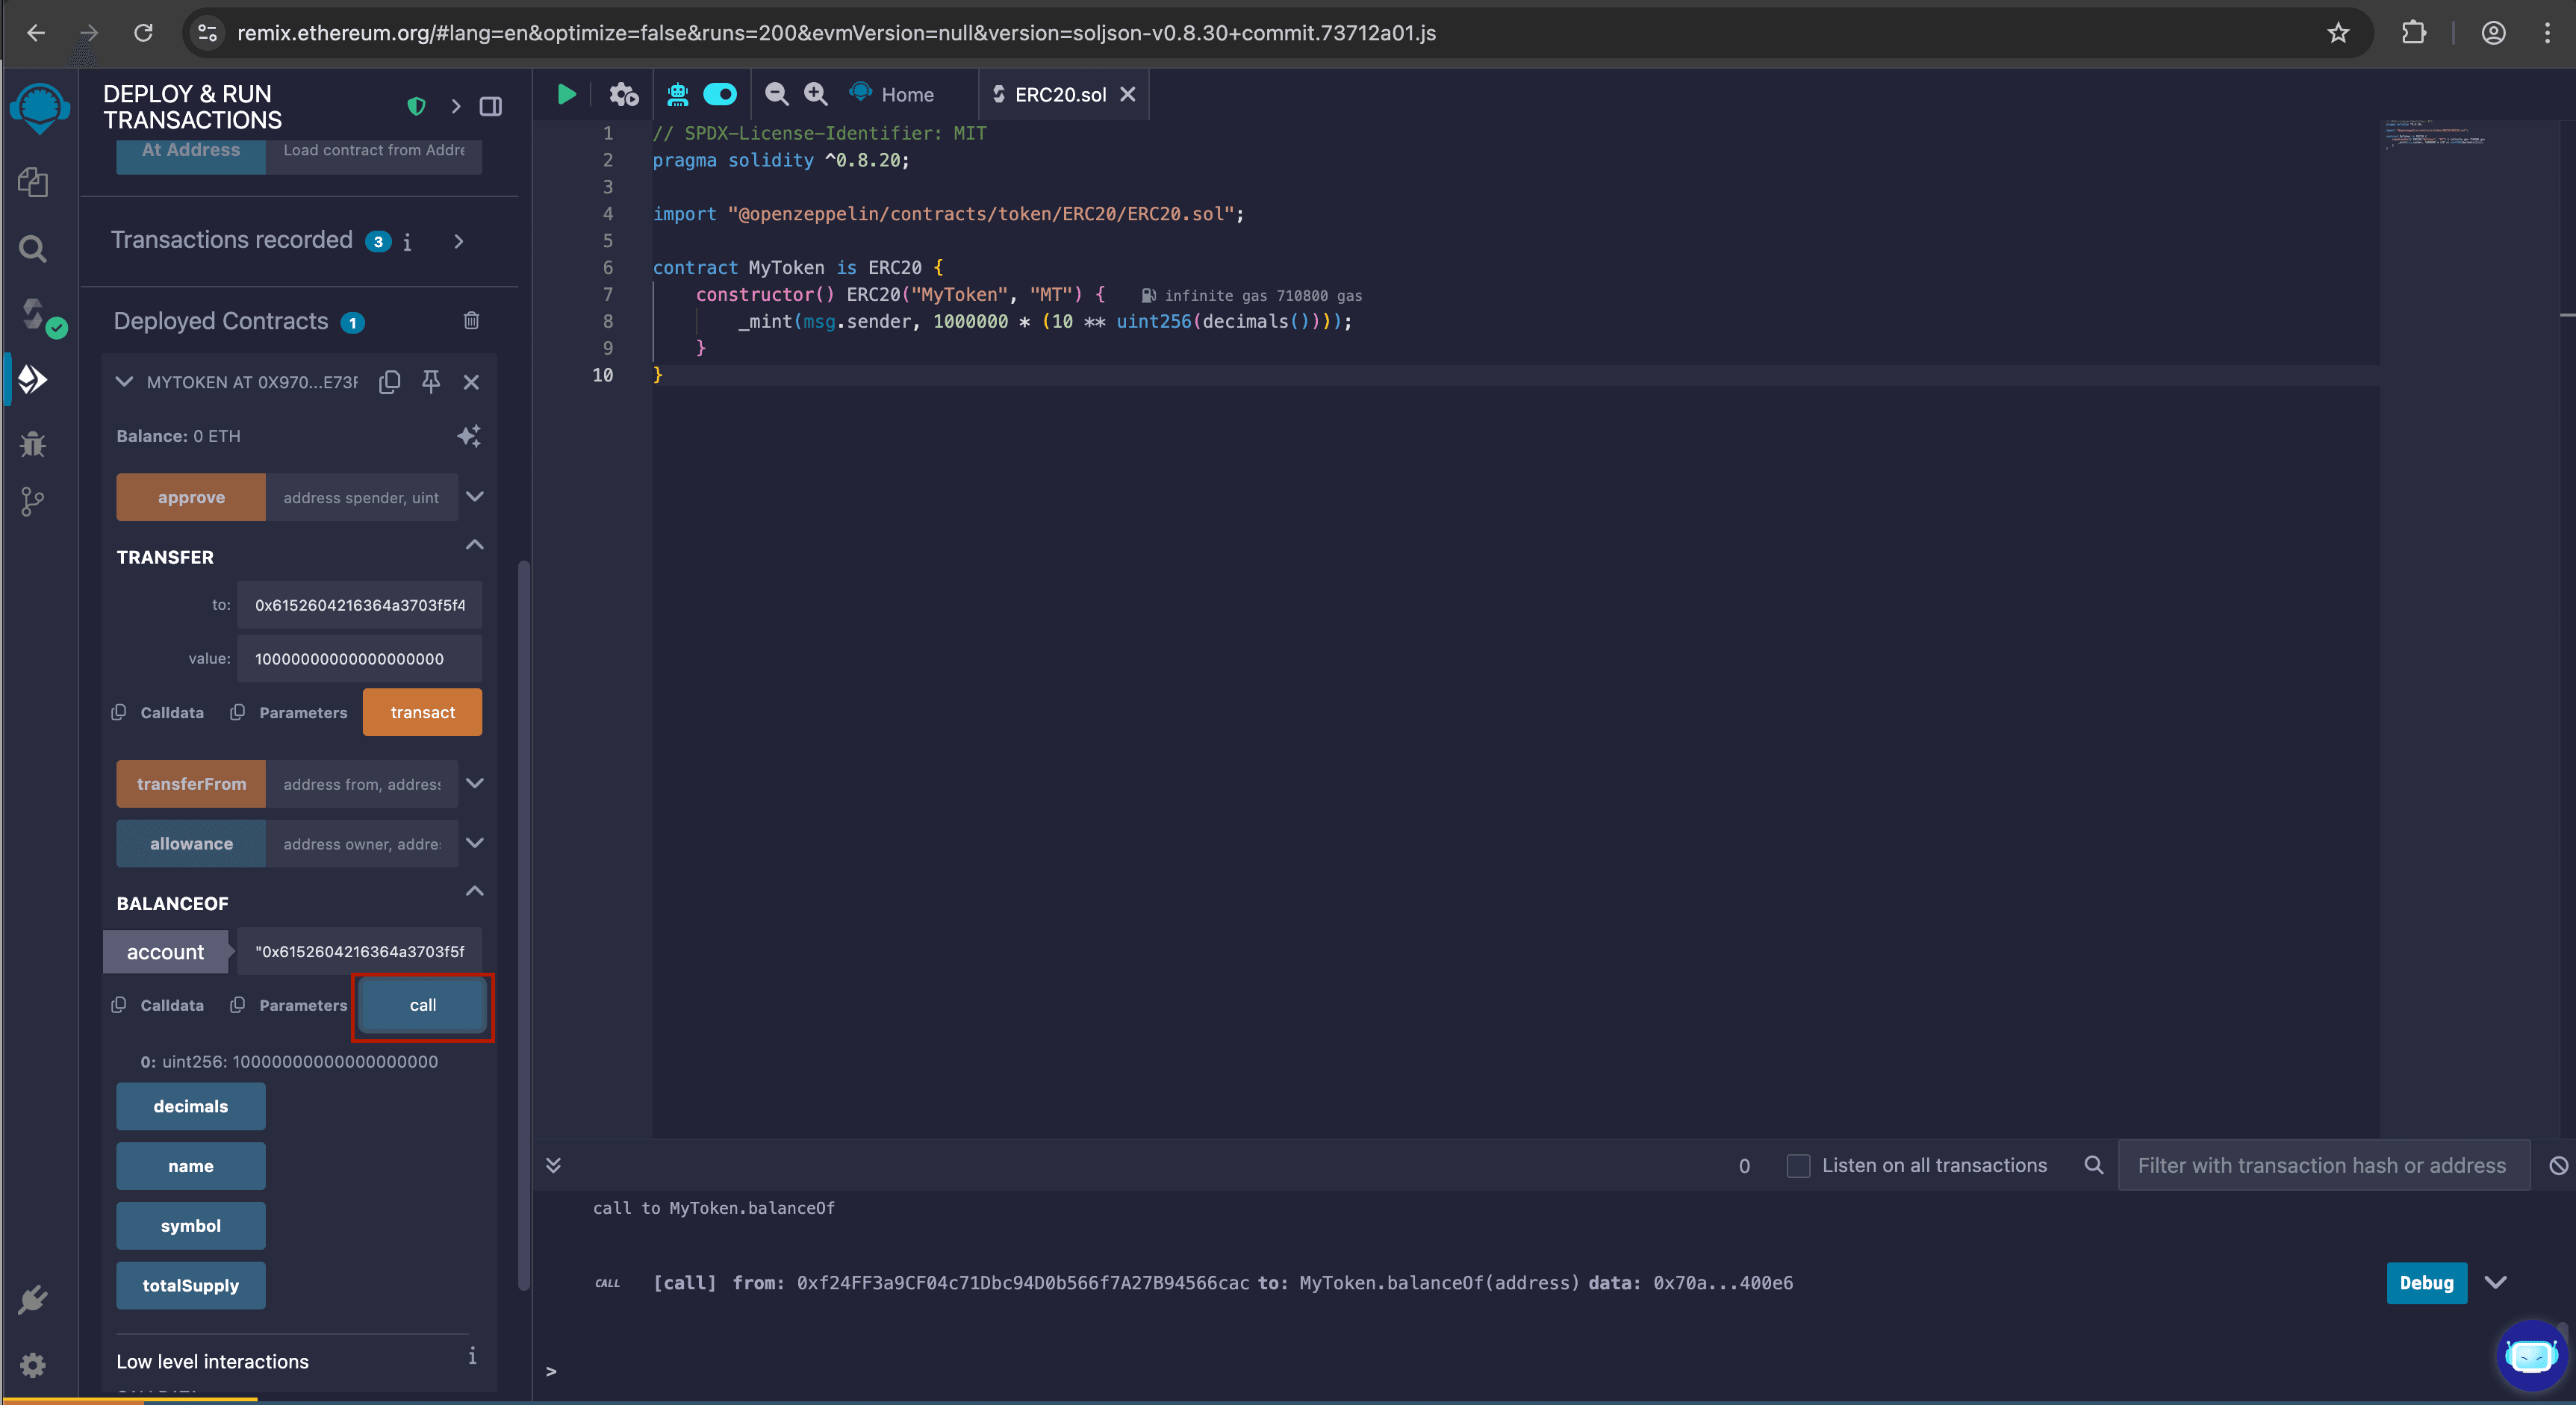
Task: Expand the Transactions recorded section
Action: tap(458, 242)
